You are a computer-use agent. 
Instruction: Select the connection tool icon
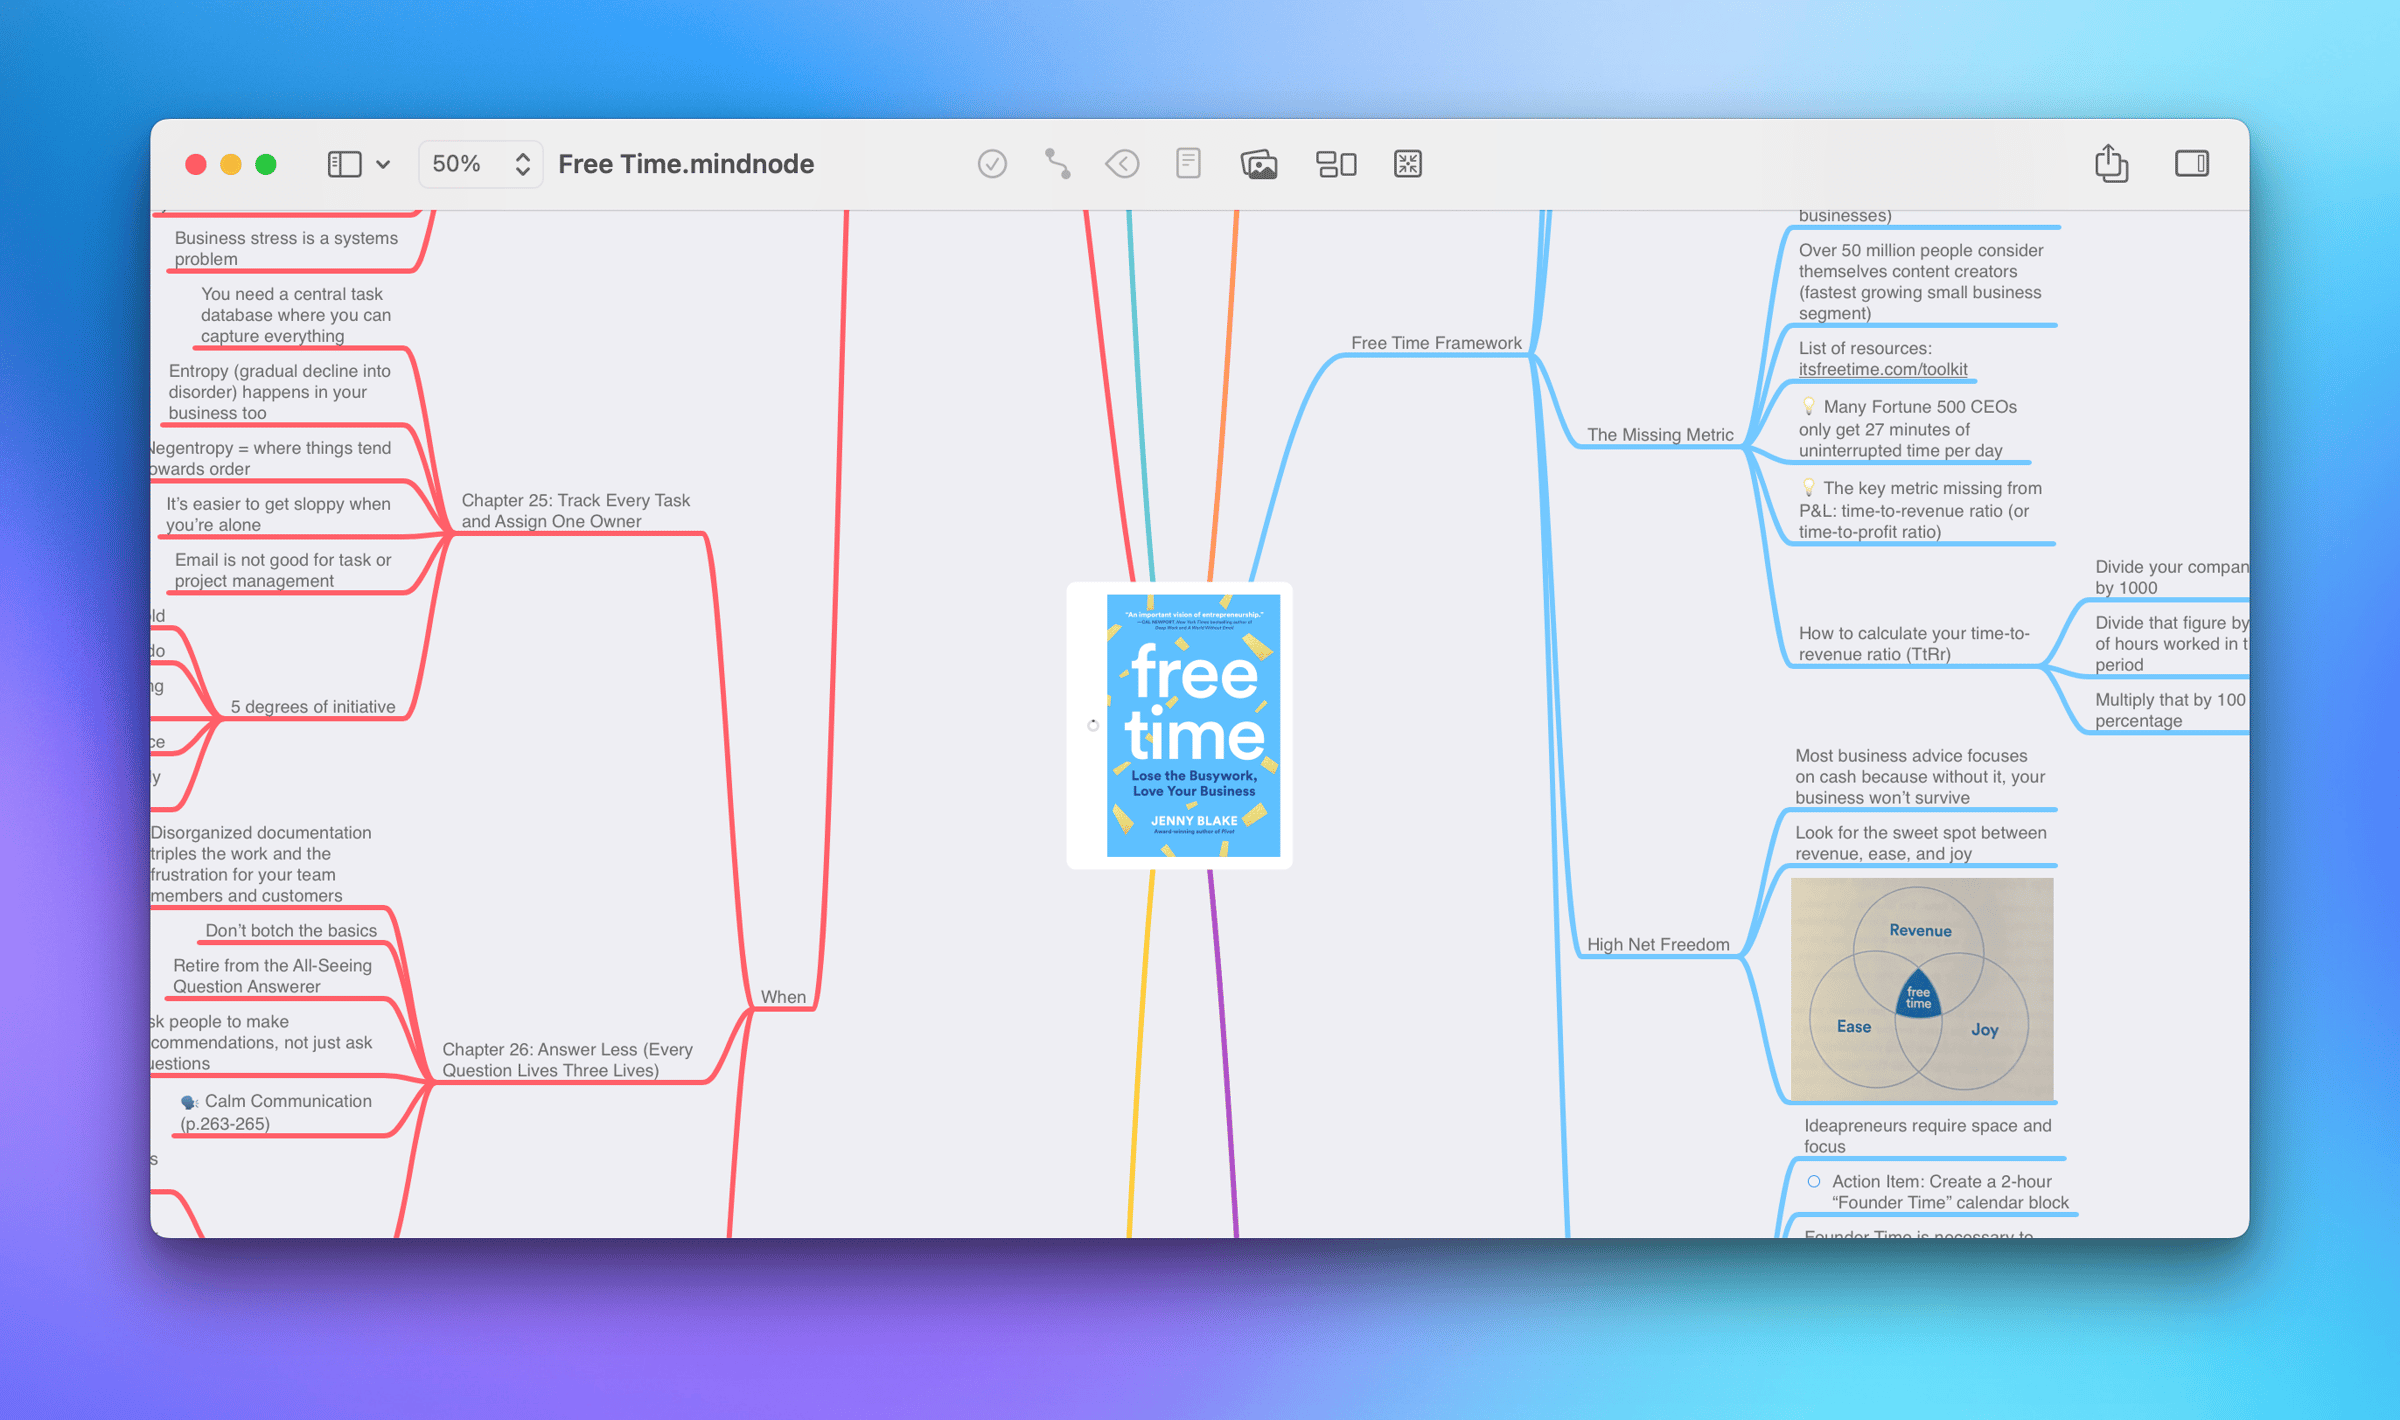pos(1057,164)
